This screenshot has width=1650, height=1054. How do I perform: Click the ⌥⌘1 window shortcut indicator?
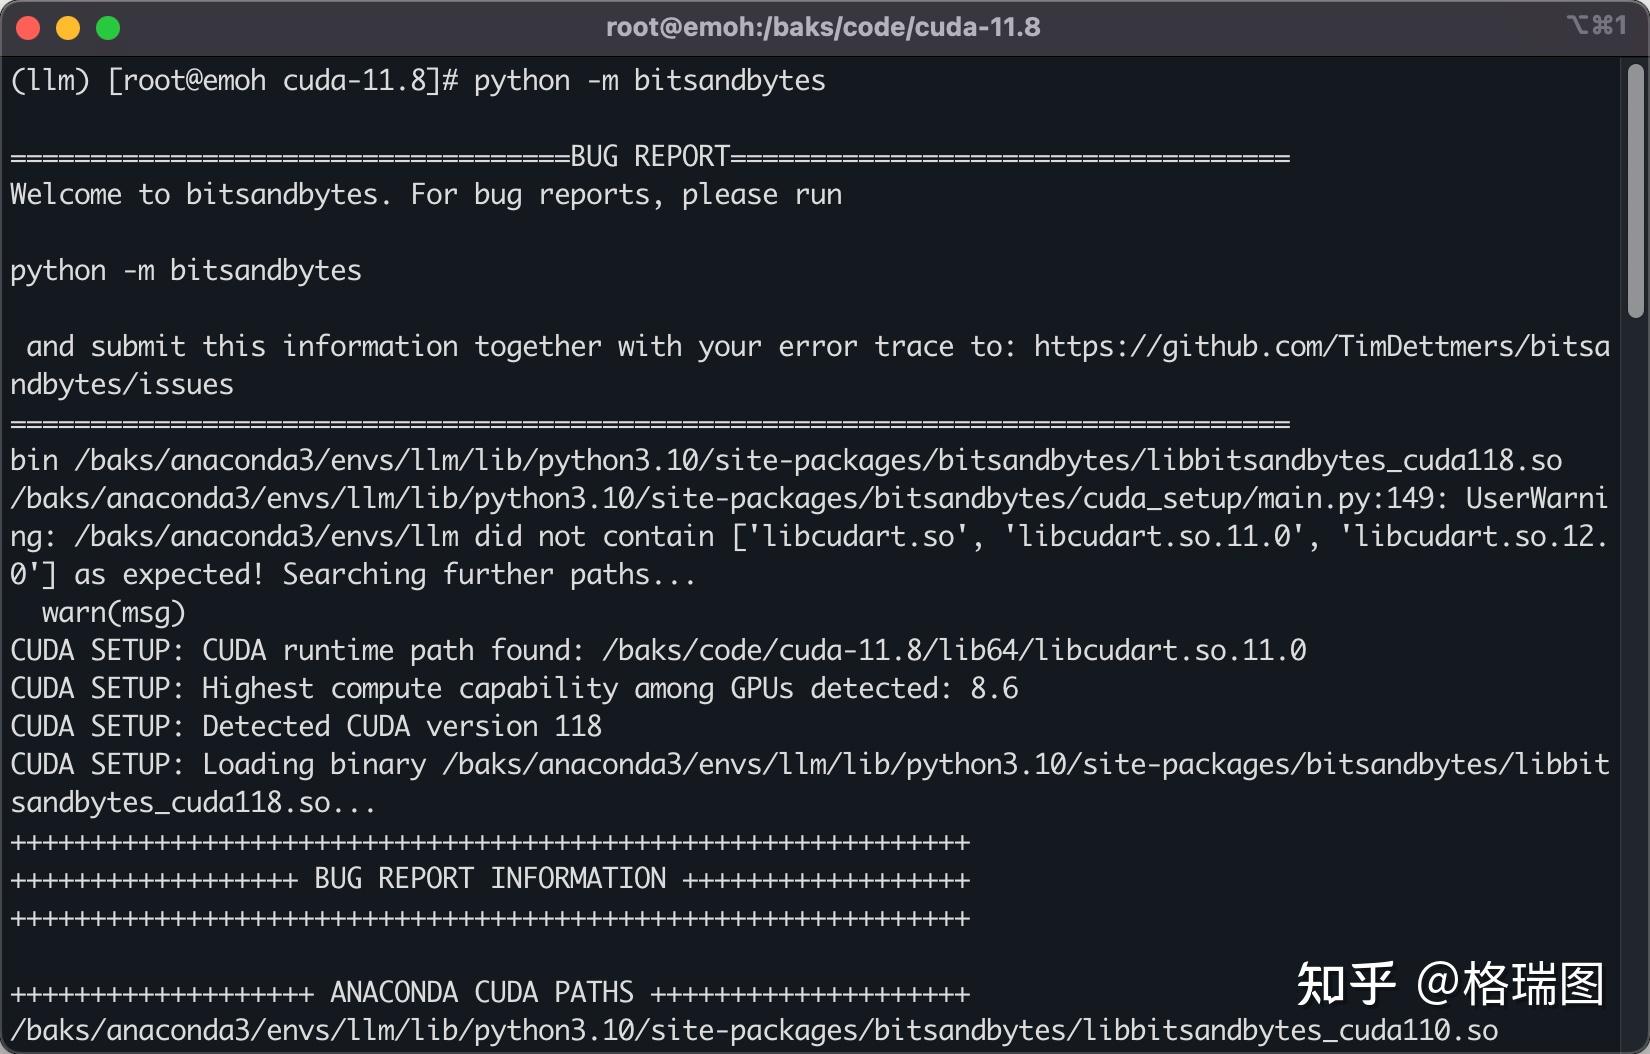point(1596,26)
